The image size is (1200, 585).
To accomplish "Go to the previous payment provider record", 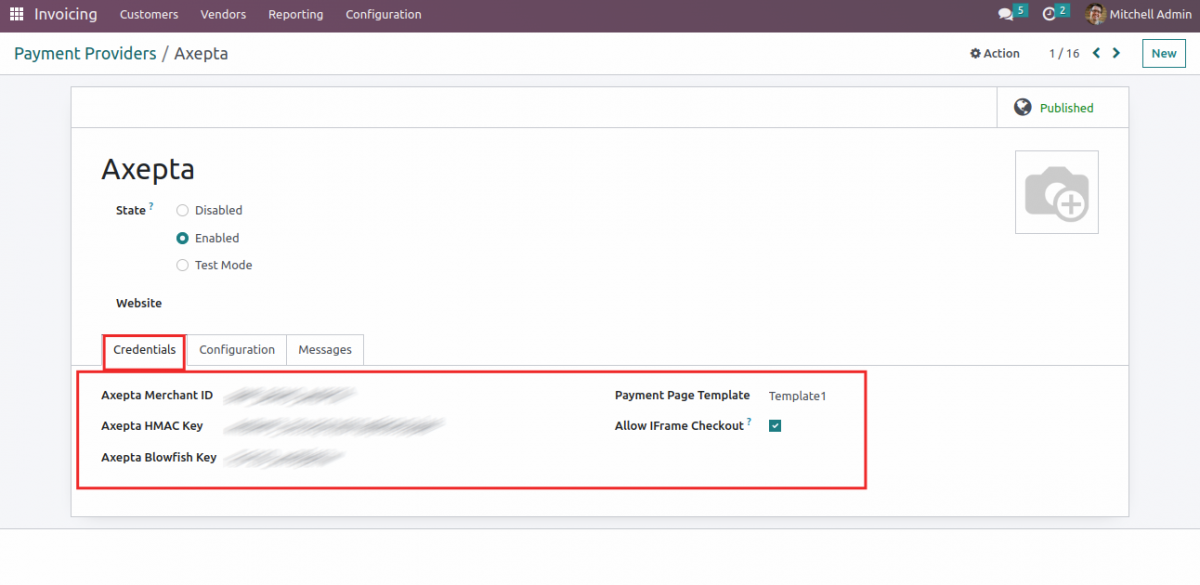I will pyautogui.click(x=1095, y=52).
